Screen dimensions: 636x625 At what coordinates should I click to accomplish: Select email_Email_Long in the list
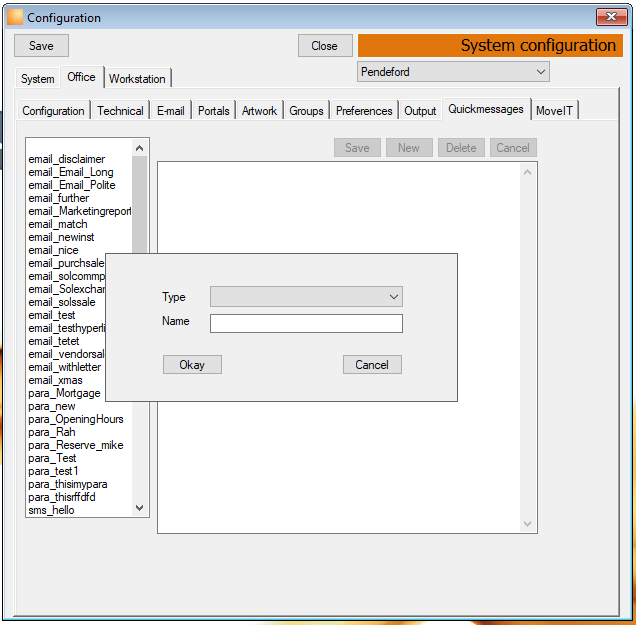[71, 172]
